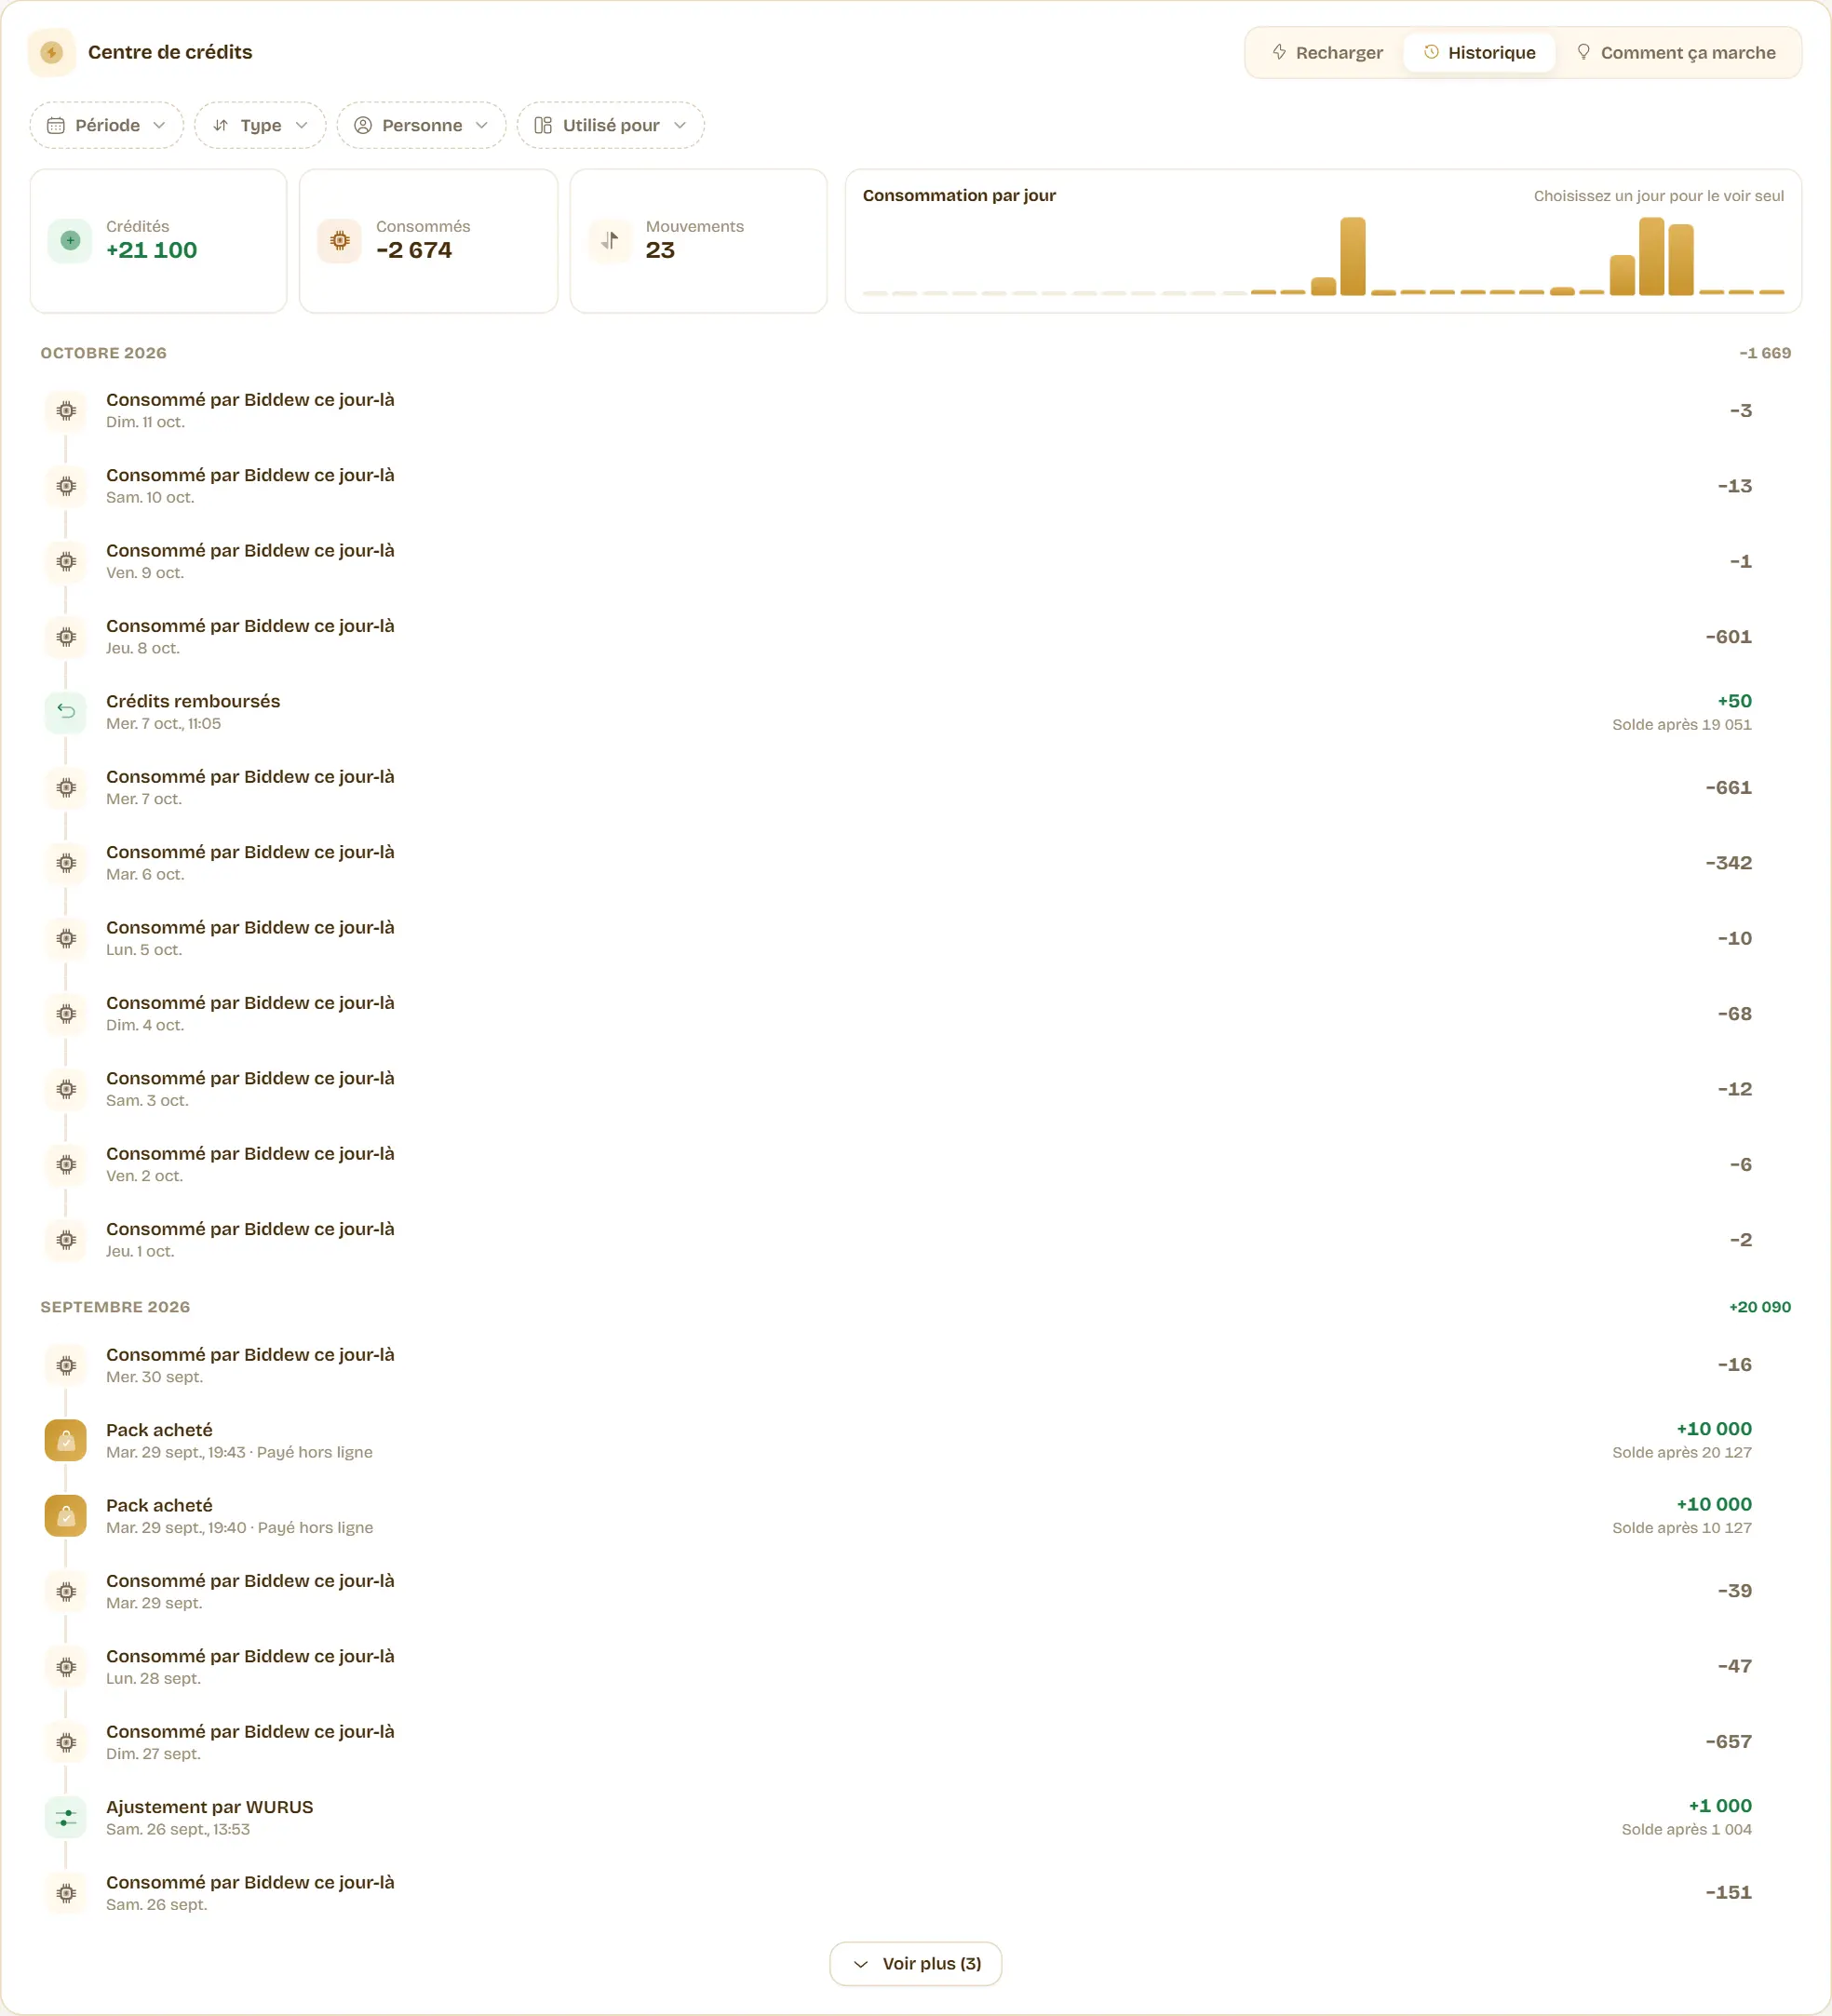Click the SEPTEMBRE 2026 section header
This screenshot has height=2016, width=1832.
click(115, 1307)
